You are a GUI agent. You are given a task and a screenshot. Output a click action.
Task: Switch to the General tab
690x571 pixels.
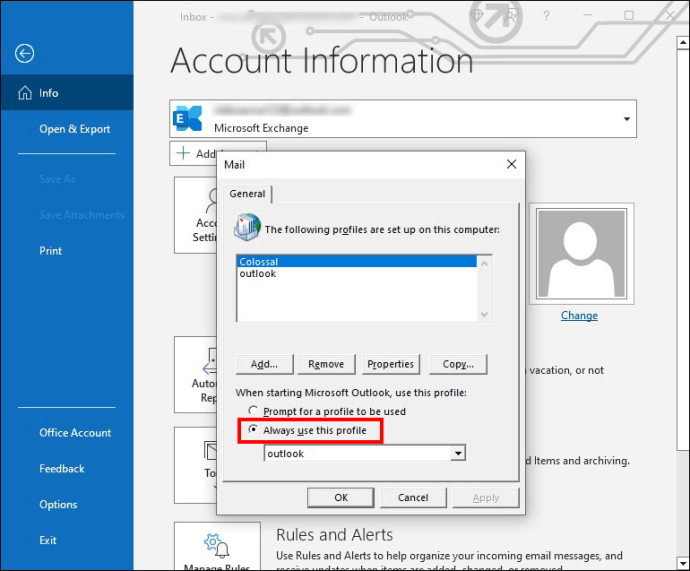247,194
